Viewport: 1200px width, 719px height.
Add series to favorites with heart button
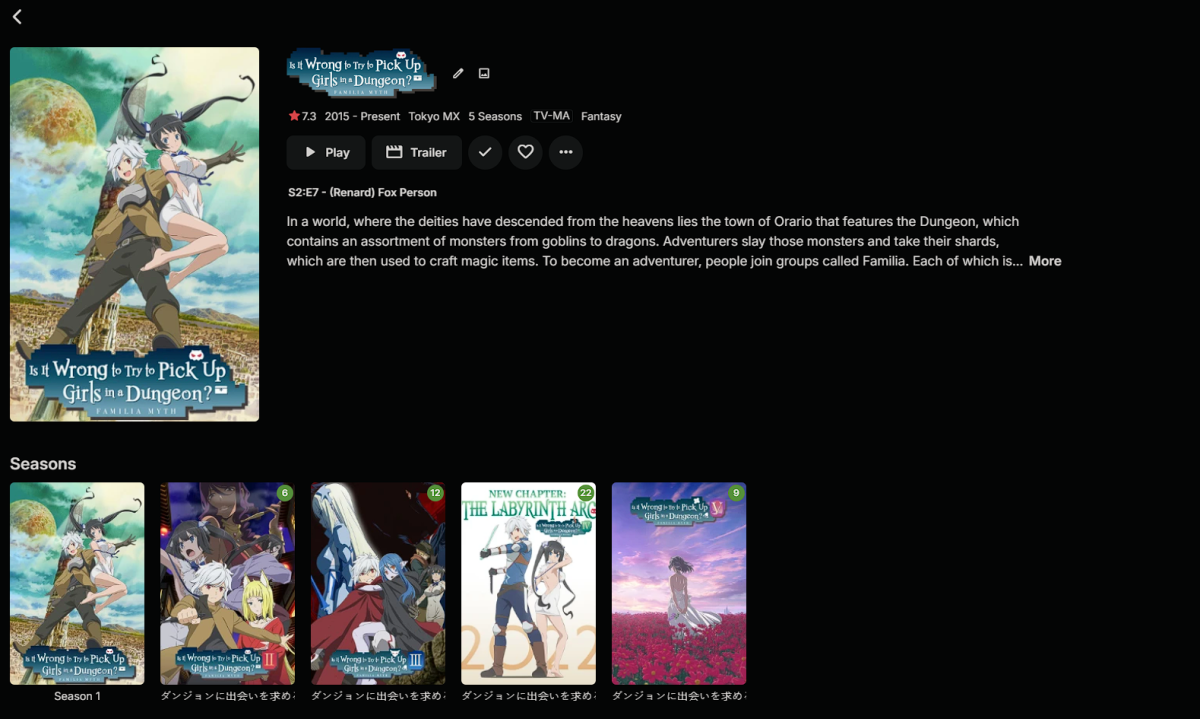coord(525,152)
